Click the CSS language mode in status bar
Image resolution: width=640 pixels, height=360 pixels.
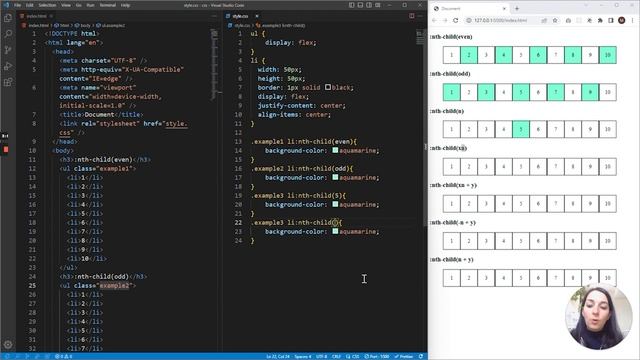353,356
